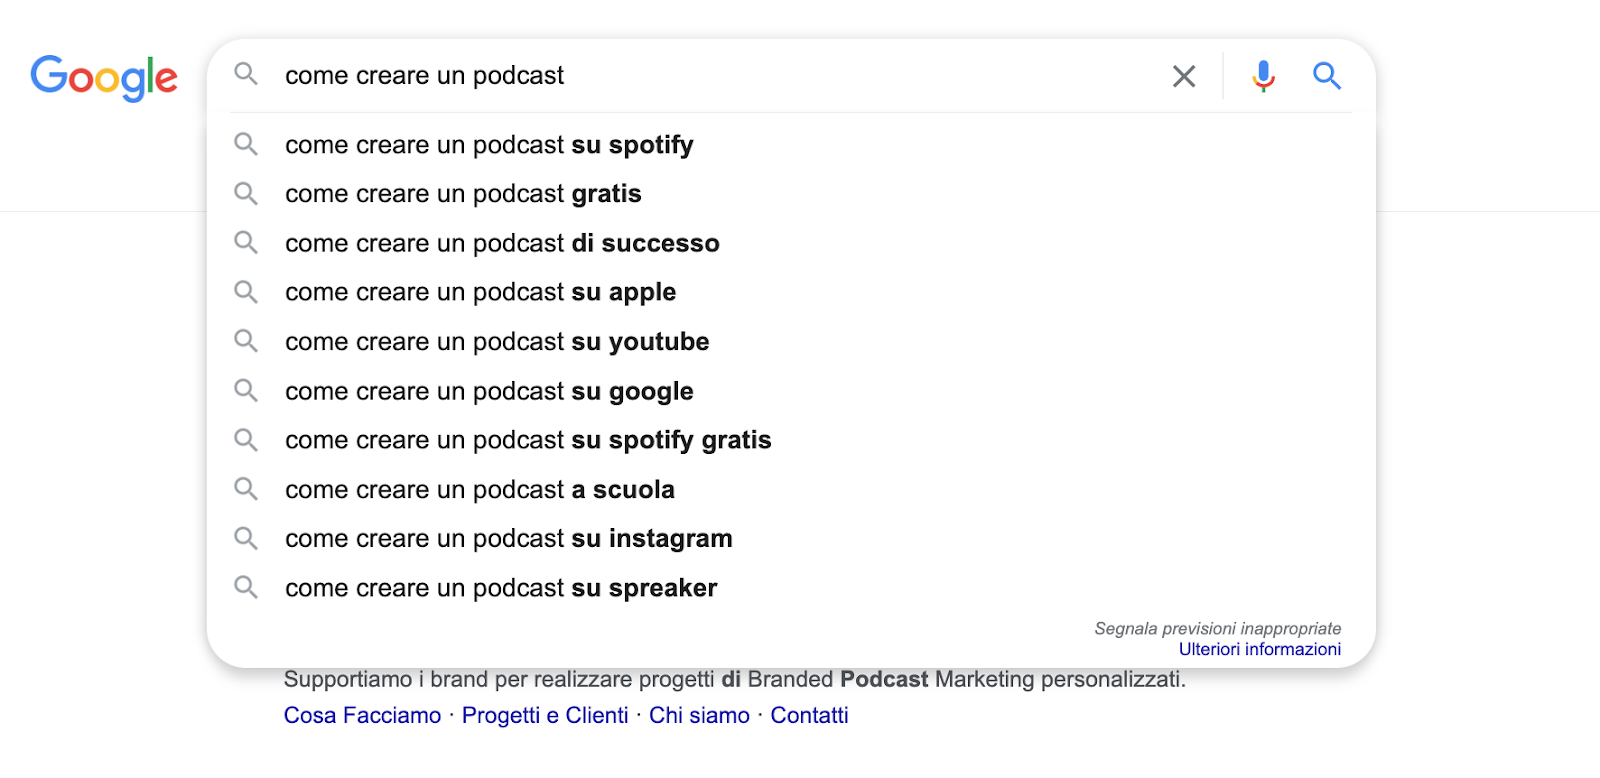Select suggestion 'podcast di successo'
1600x778 pixels.
pos(791,243)
